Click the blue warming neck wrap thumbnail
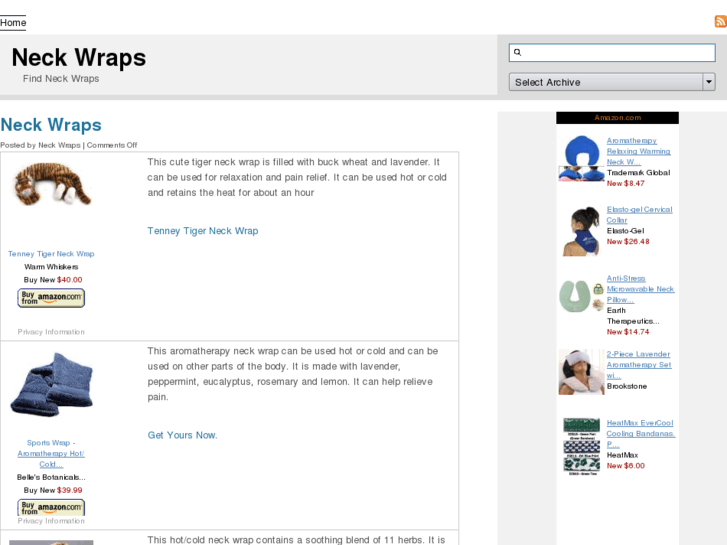 click(x=581, y=158)
